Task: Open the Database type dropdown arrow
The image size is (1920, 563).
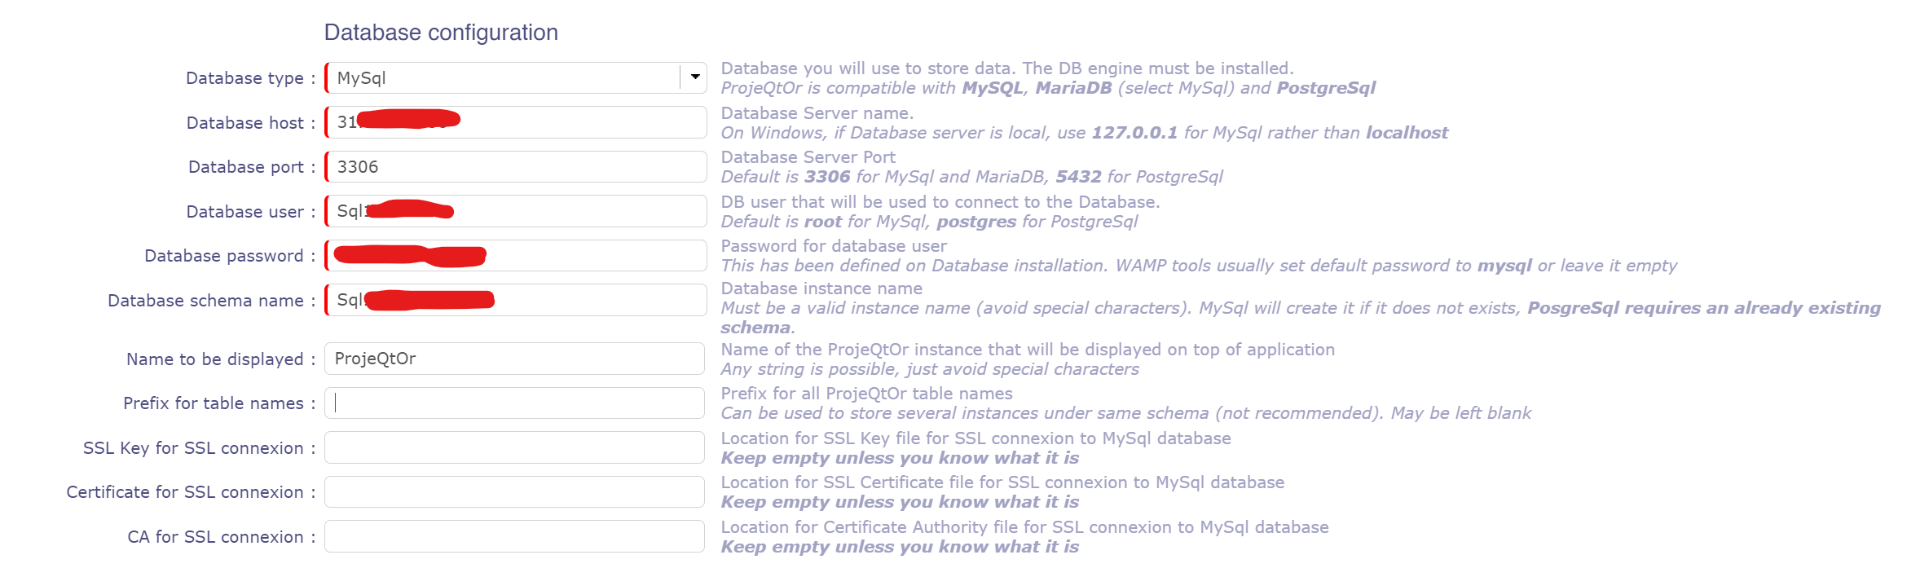Action: click(695, 77)
